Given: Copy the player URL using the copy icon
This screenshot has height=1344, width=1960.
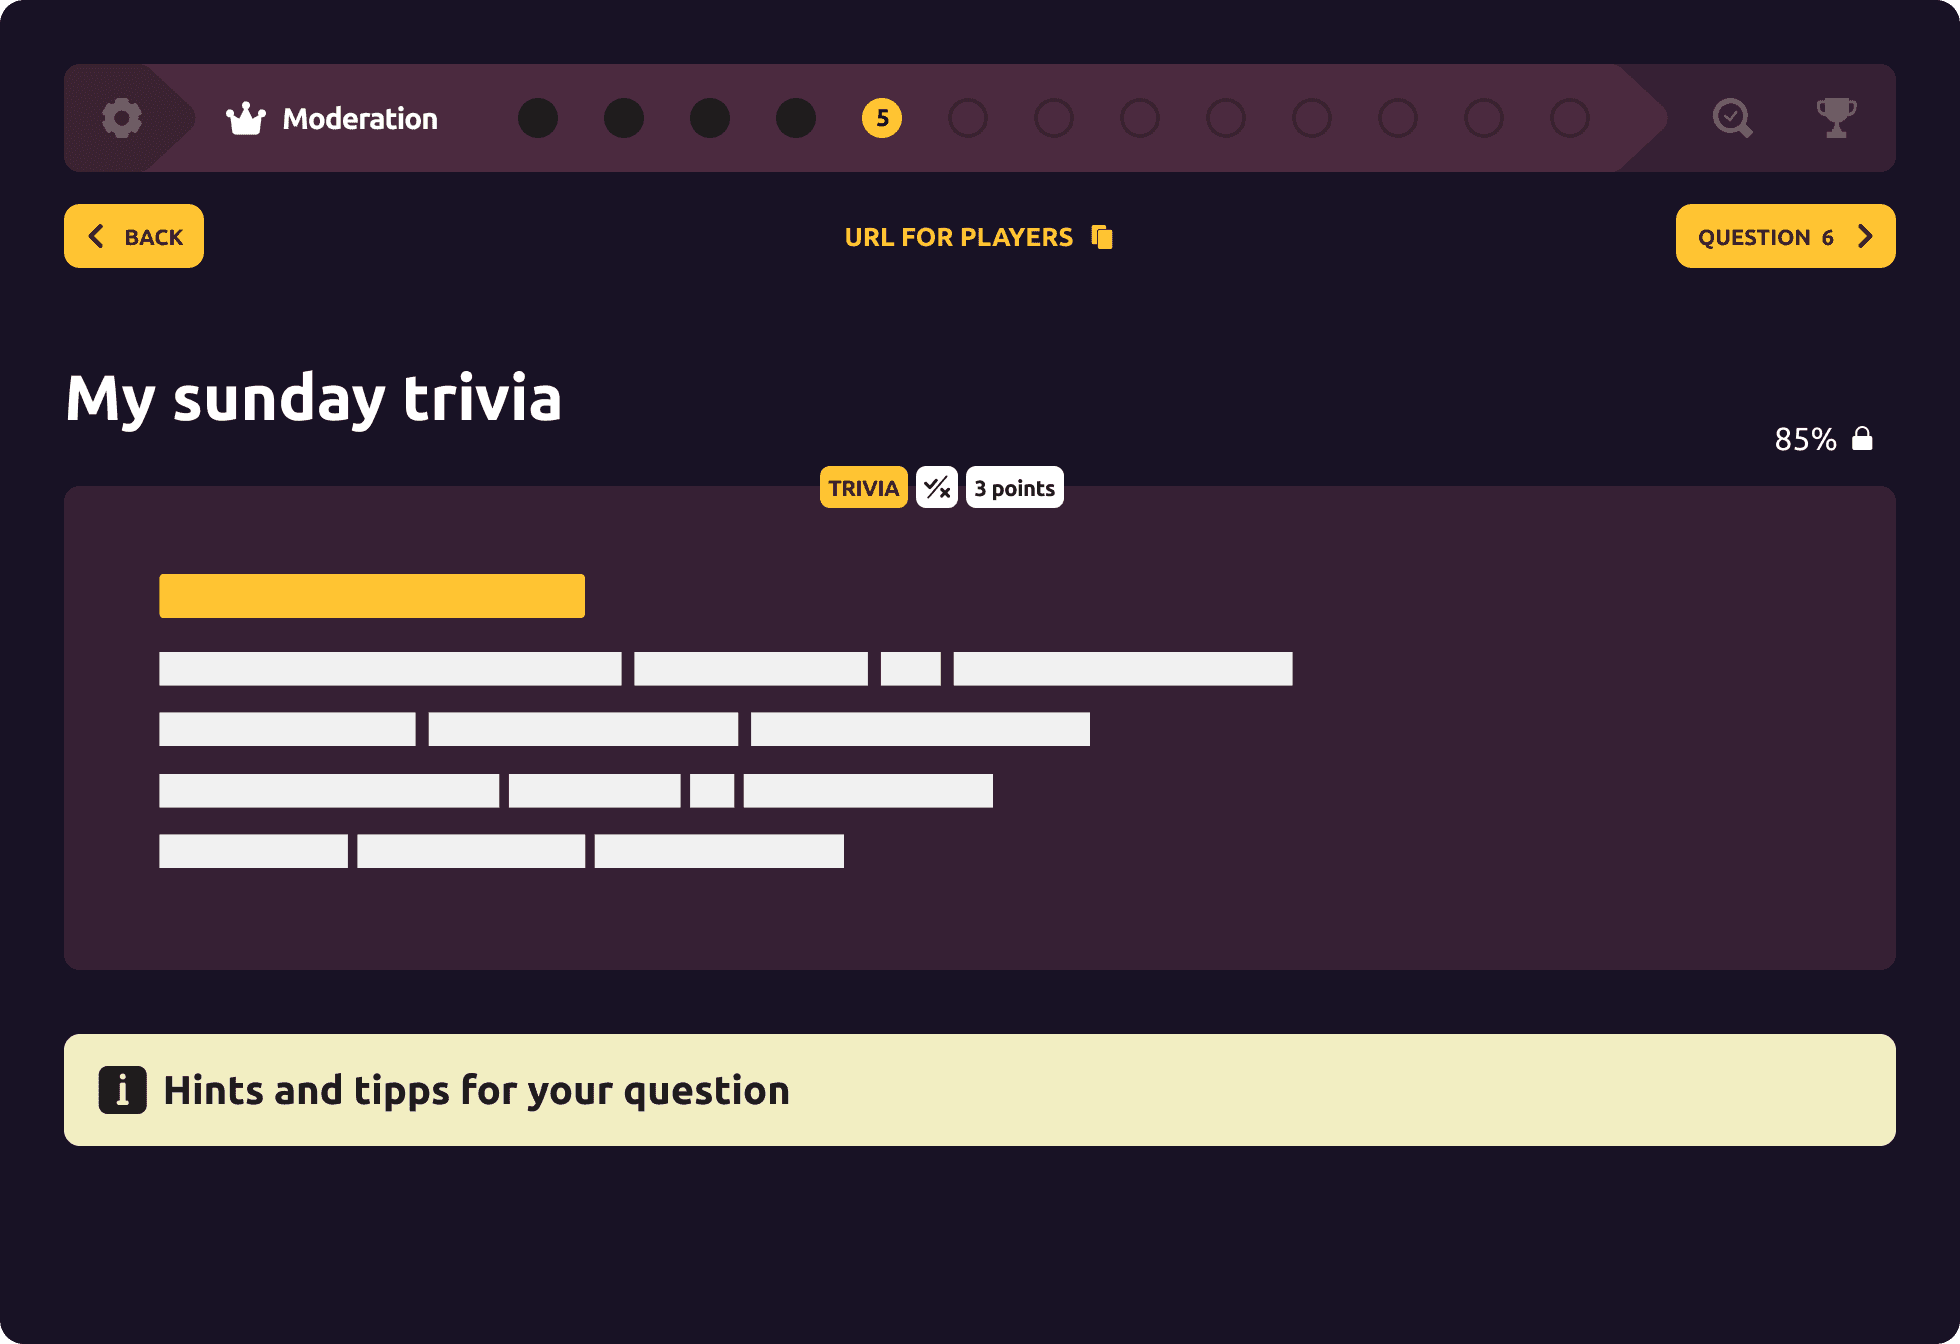Looking at the screenshot, I should pyautogui.click(x=1103, y=236).
